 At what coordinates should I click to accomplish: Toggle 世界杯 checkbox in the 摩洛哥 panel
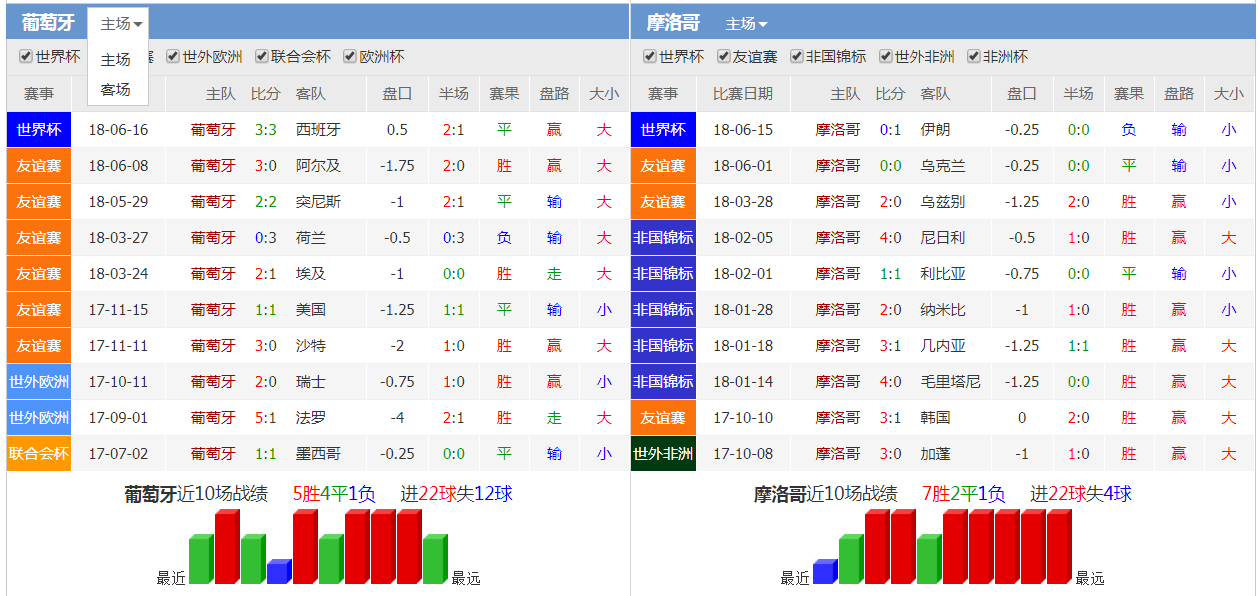(x=650, y=57)
